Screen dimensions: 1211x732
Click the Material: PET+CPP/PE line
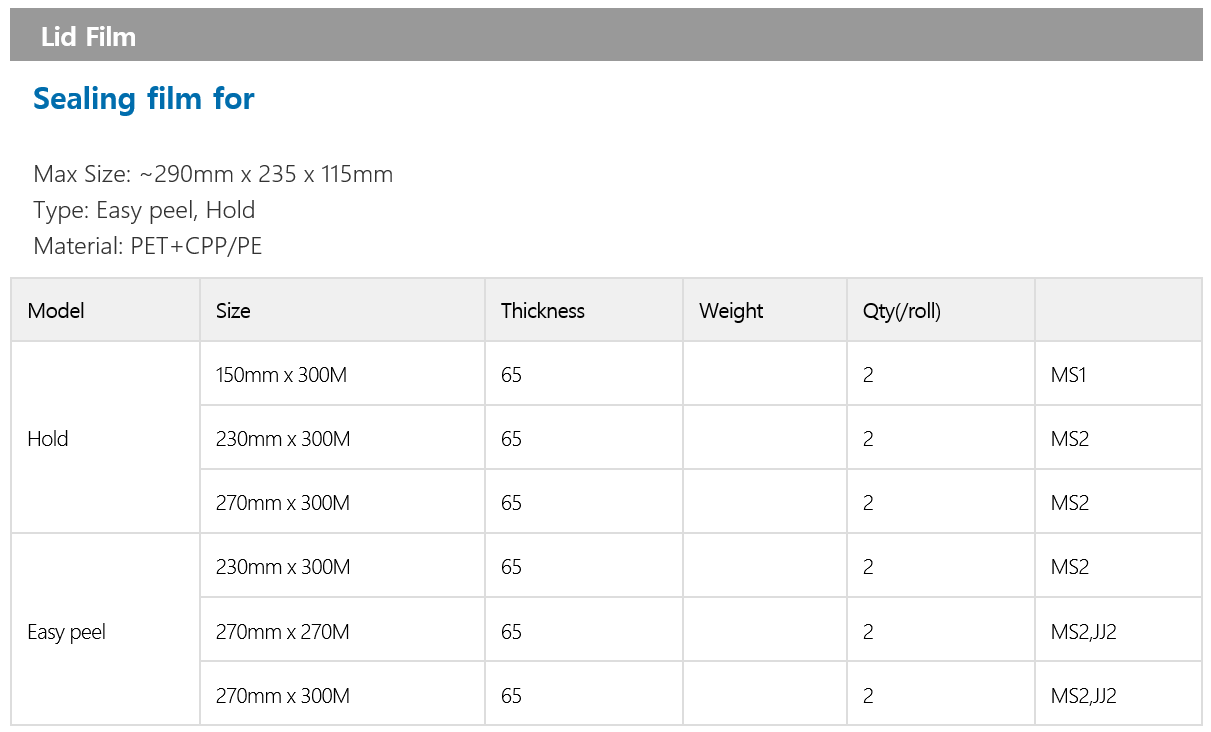coord(148,246)
